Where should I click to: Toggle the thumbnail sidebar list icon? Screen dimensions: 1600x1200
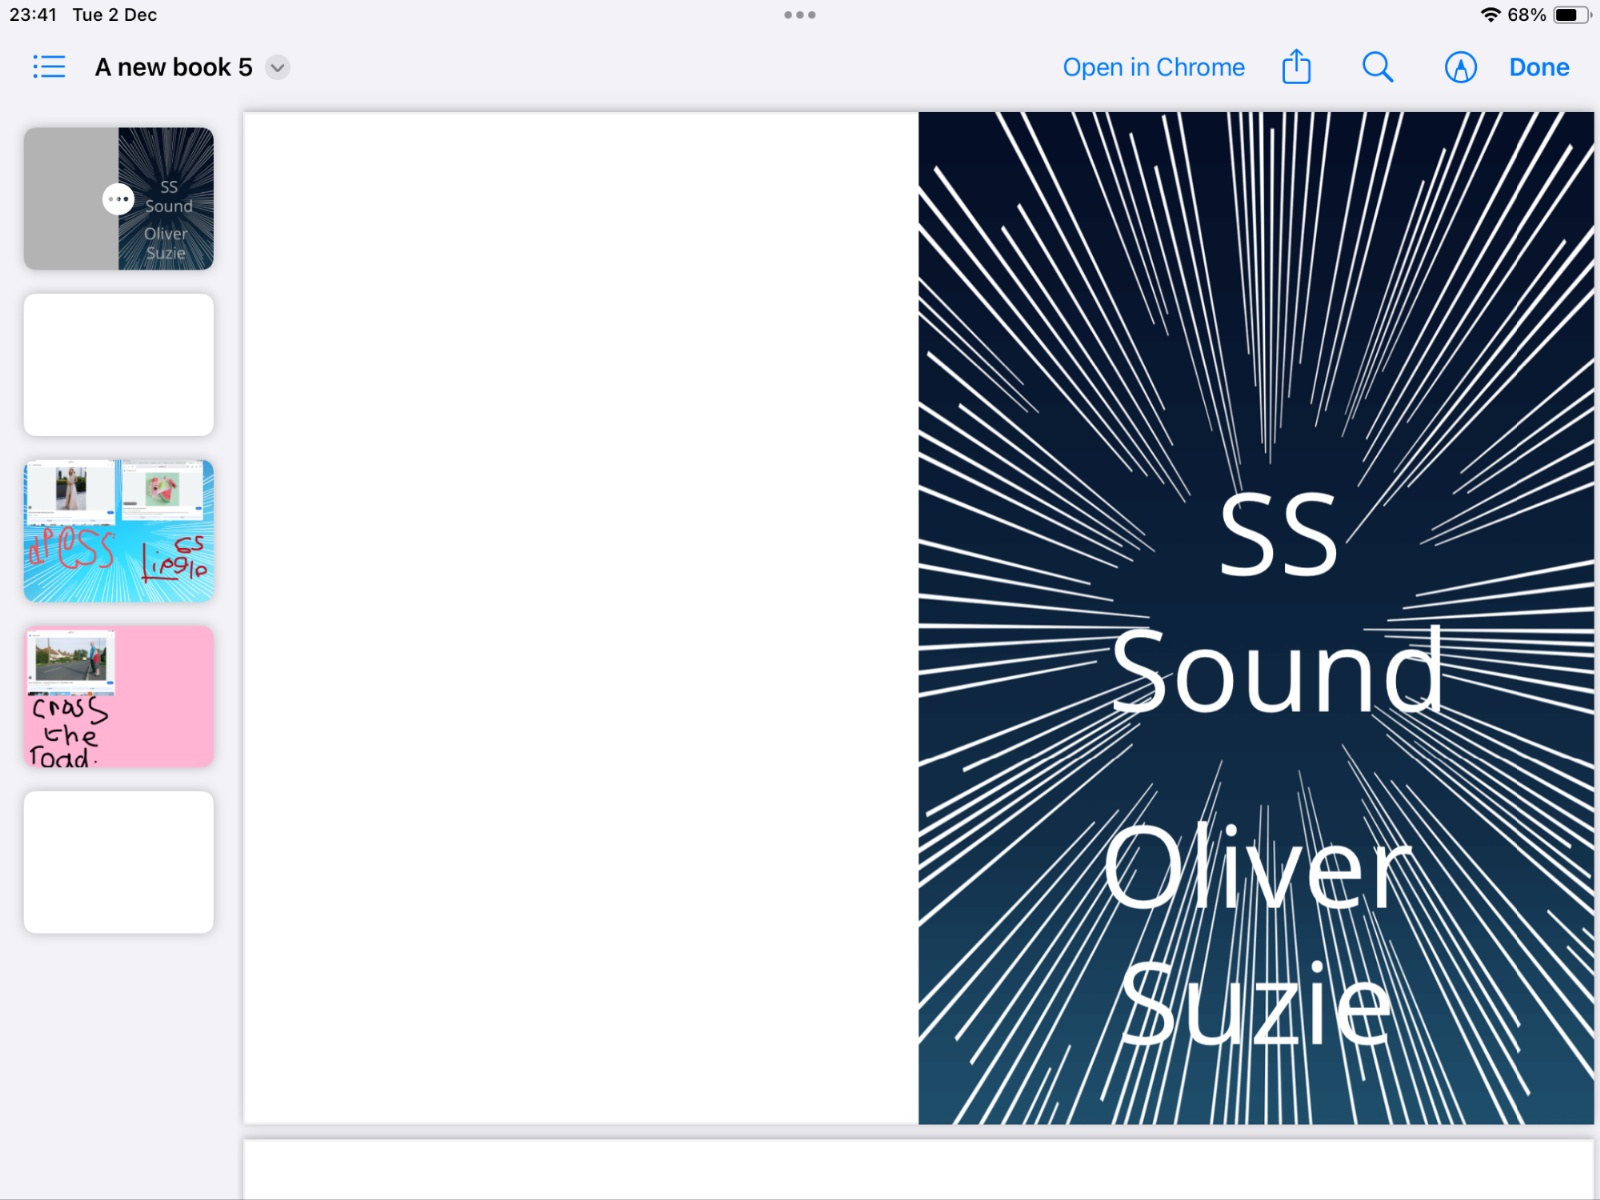[x=49, y=67]
